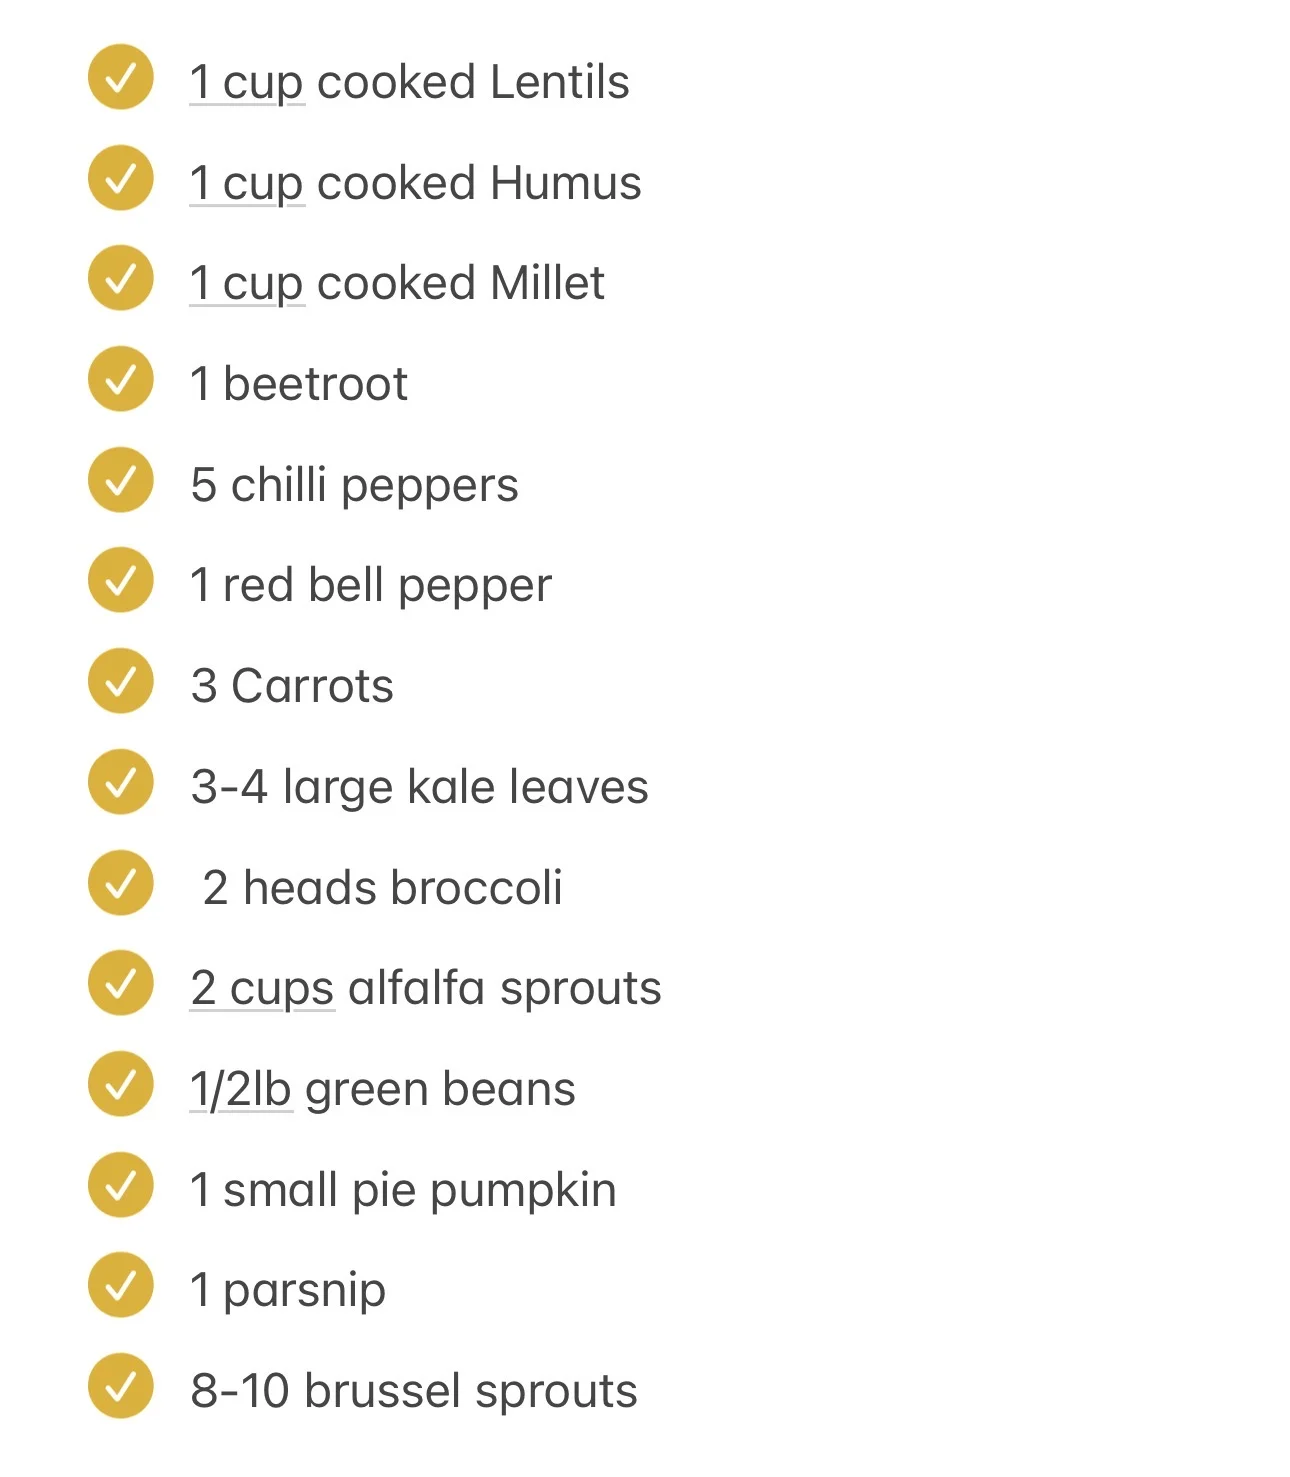Viewport: 1290px width, 1477px height.
Task: Click the underlined "1 cup" in Lentils line
Action: click(x=246, y=83)
